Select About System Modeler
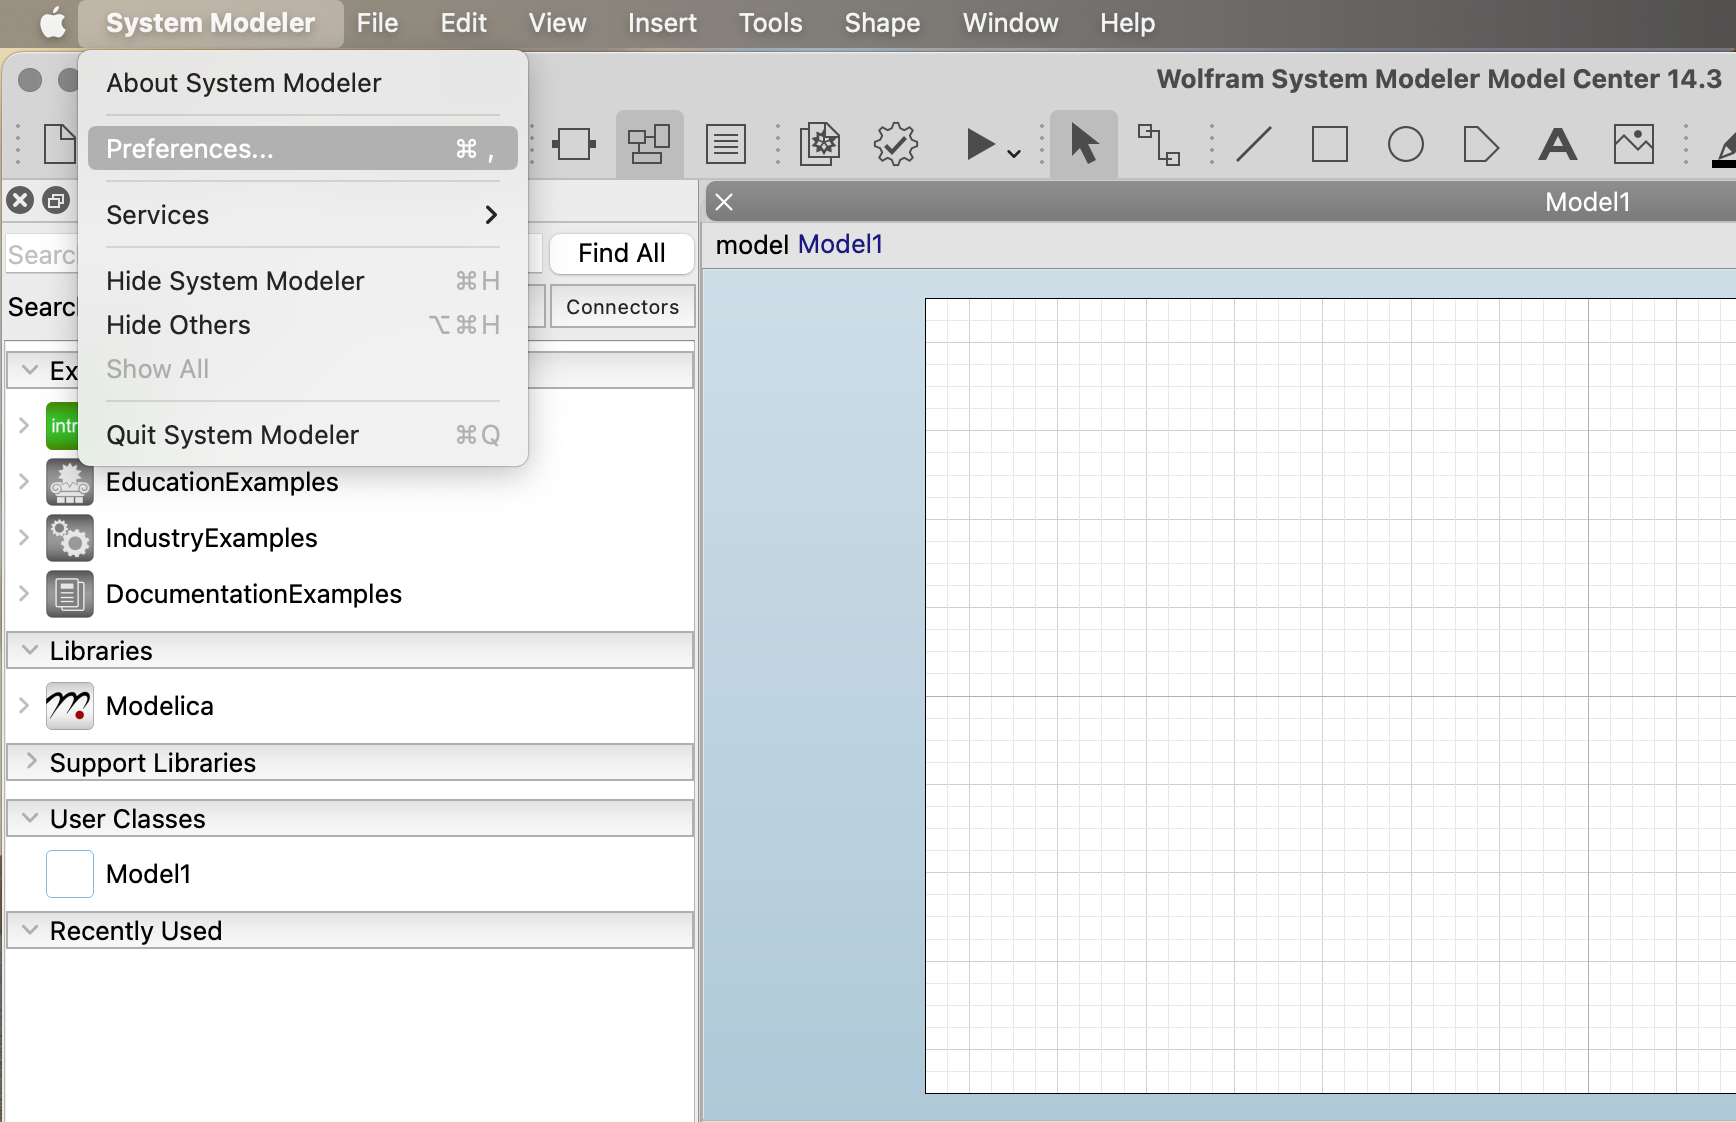 pyautogui.click(x=303, y=83)
